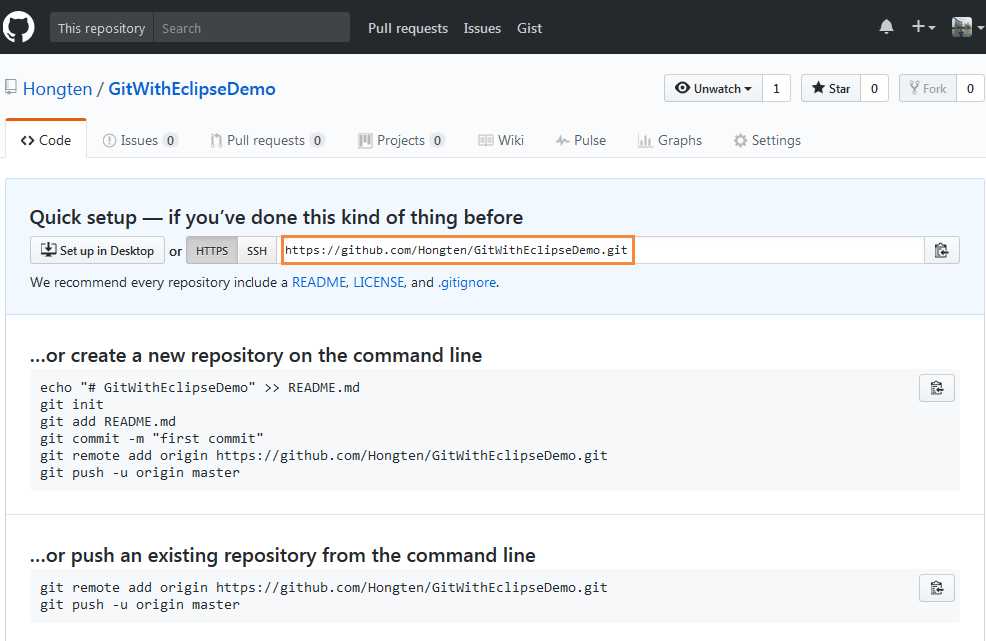Open Issues in the top navigation bar
986x641 pixels.
(x=482, y=28)
